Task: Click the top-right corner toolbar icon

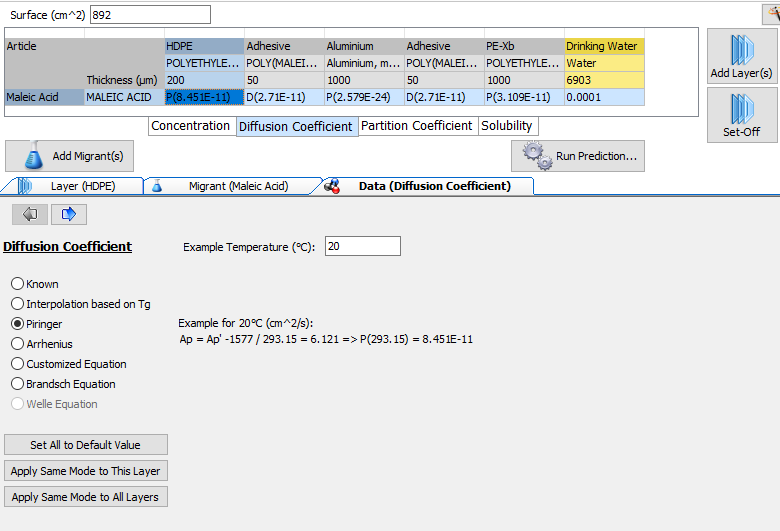Action: pyautogui.click(x=770, y=13)
